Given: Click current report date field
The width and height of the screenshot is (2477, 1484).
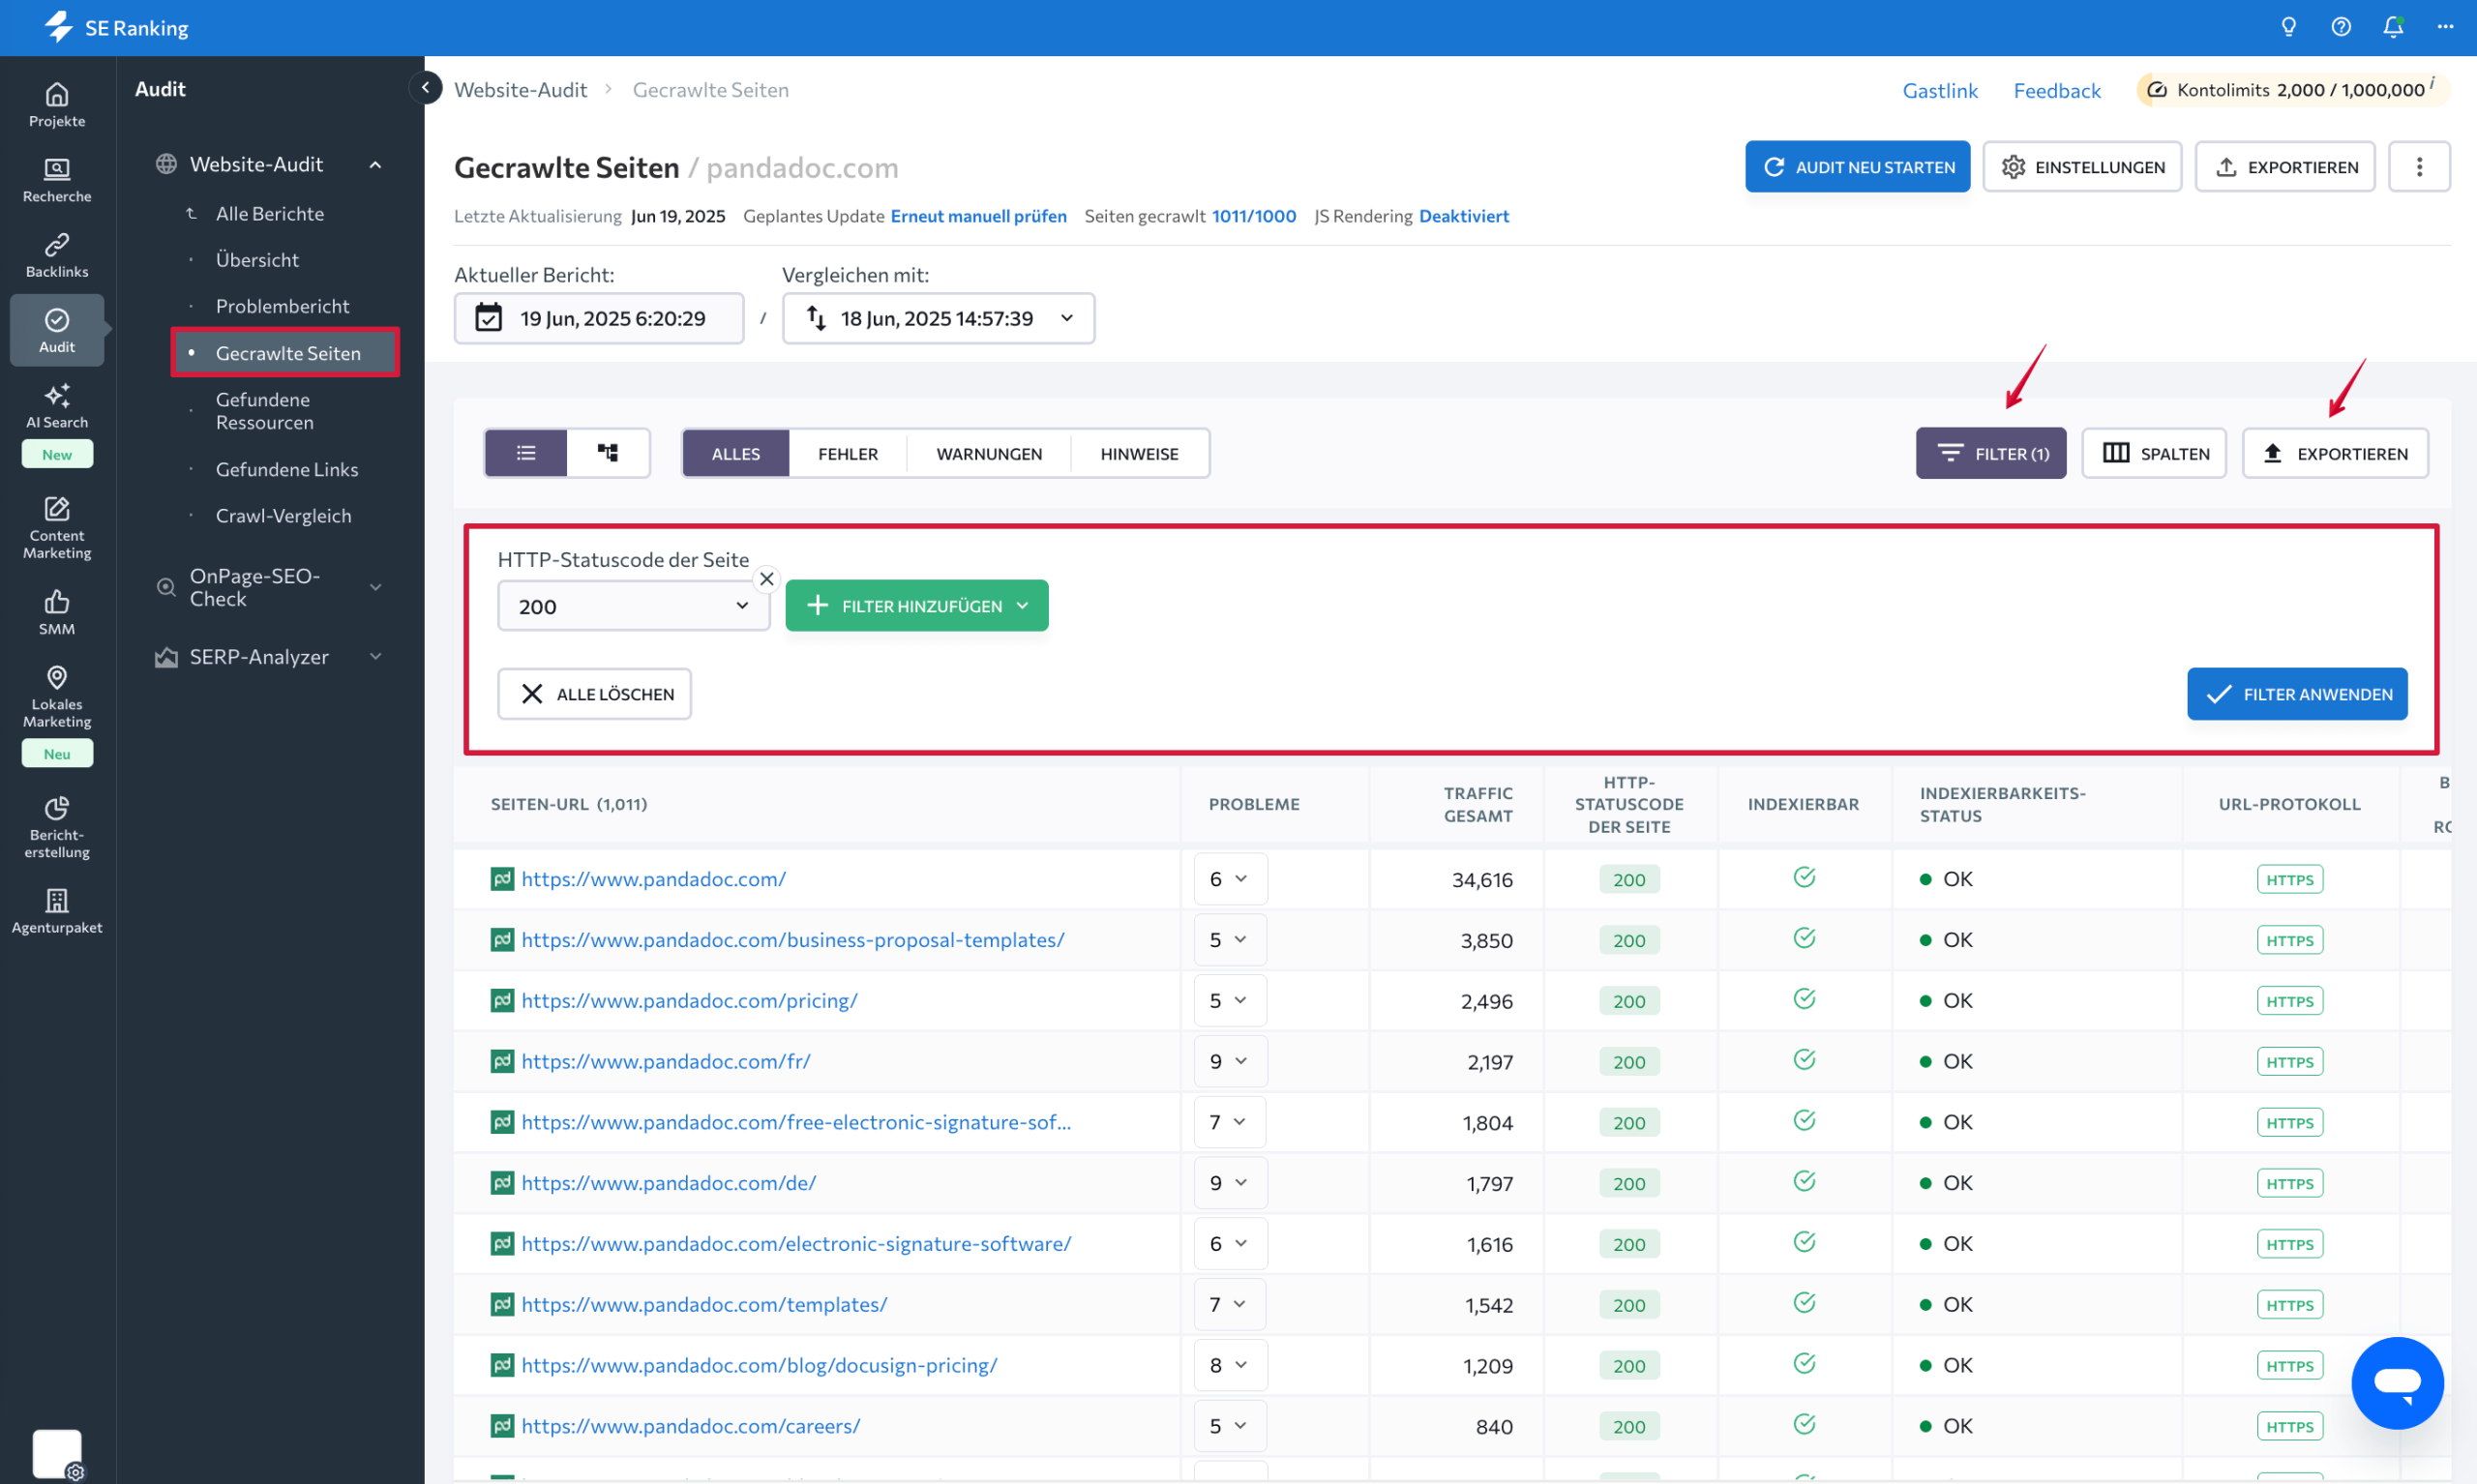Looking at the screenshot, I should 599,318.
